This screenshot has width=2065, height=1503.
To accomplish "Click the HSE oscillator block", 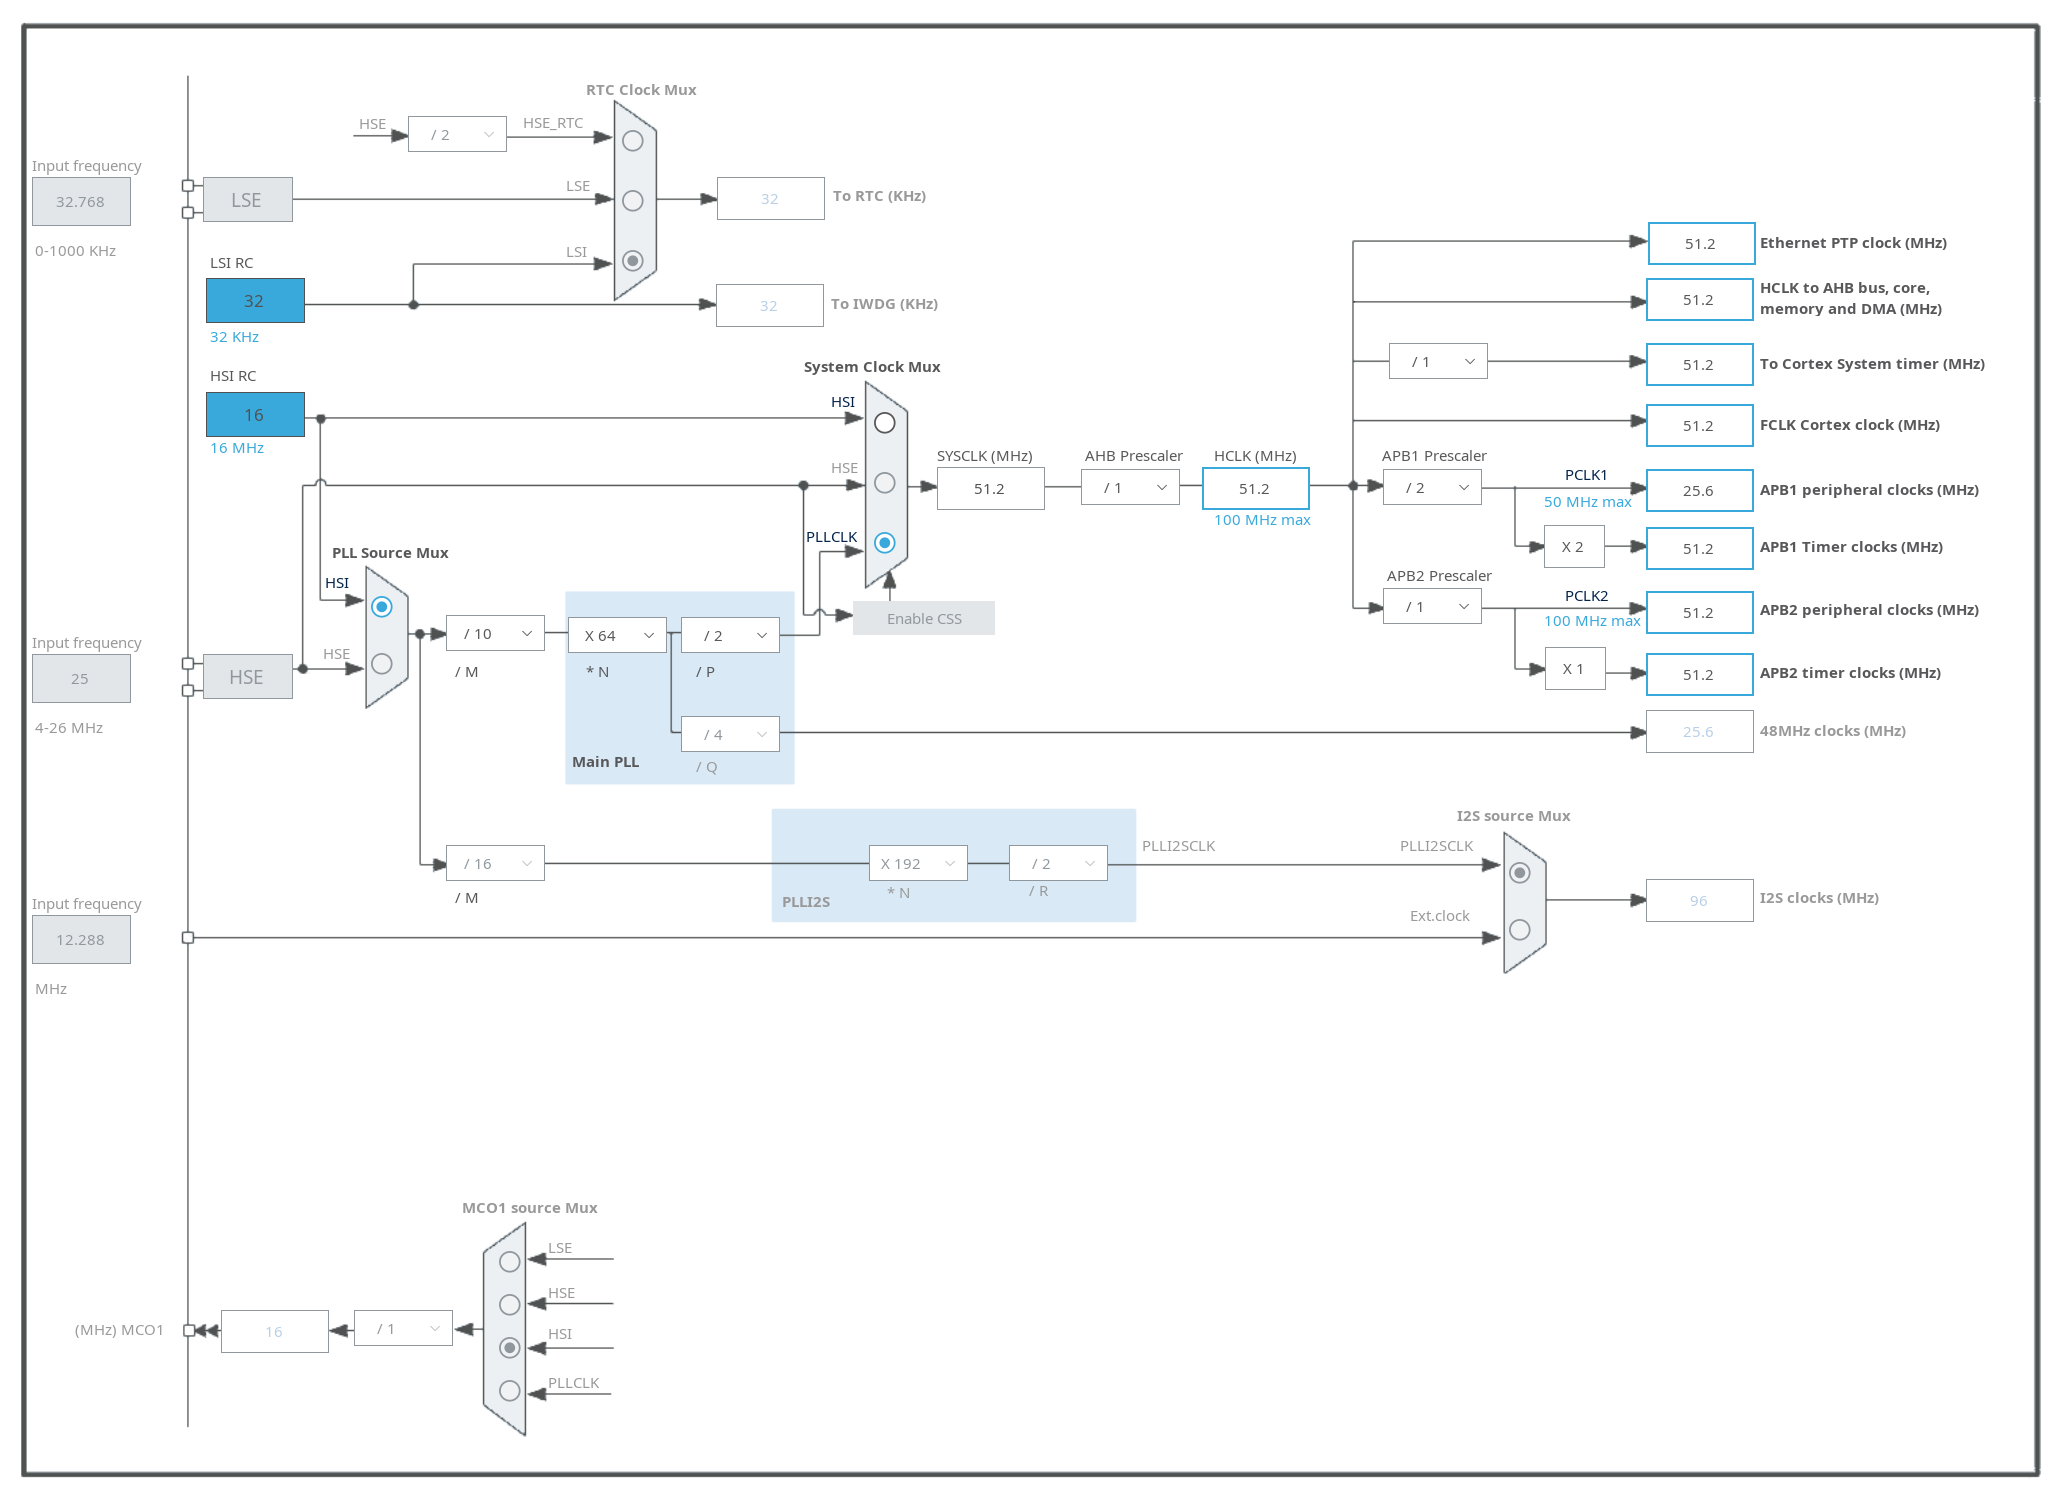I will pyautogui.click(x=247, y=677).
